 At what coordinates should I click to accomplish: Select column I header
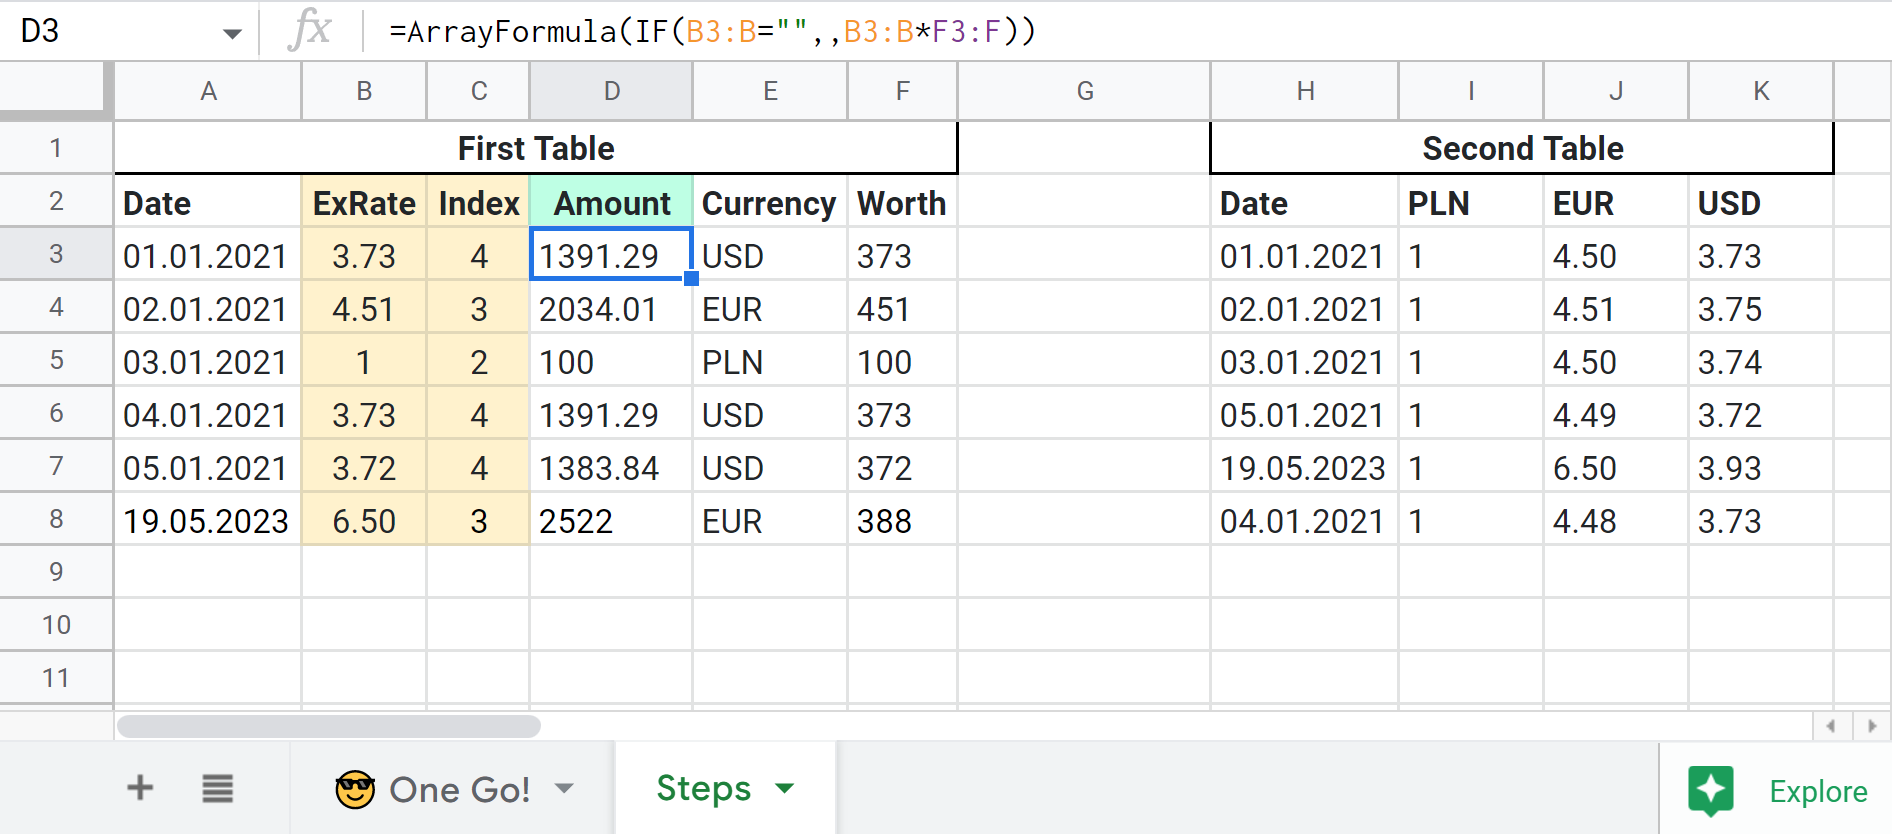[1471, 91]
